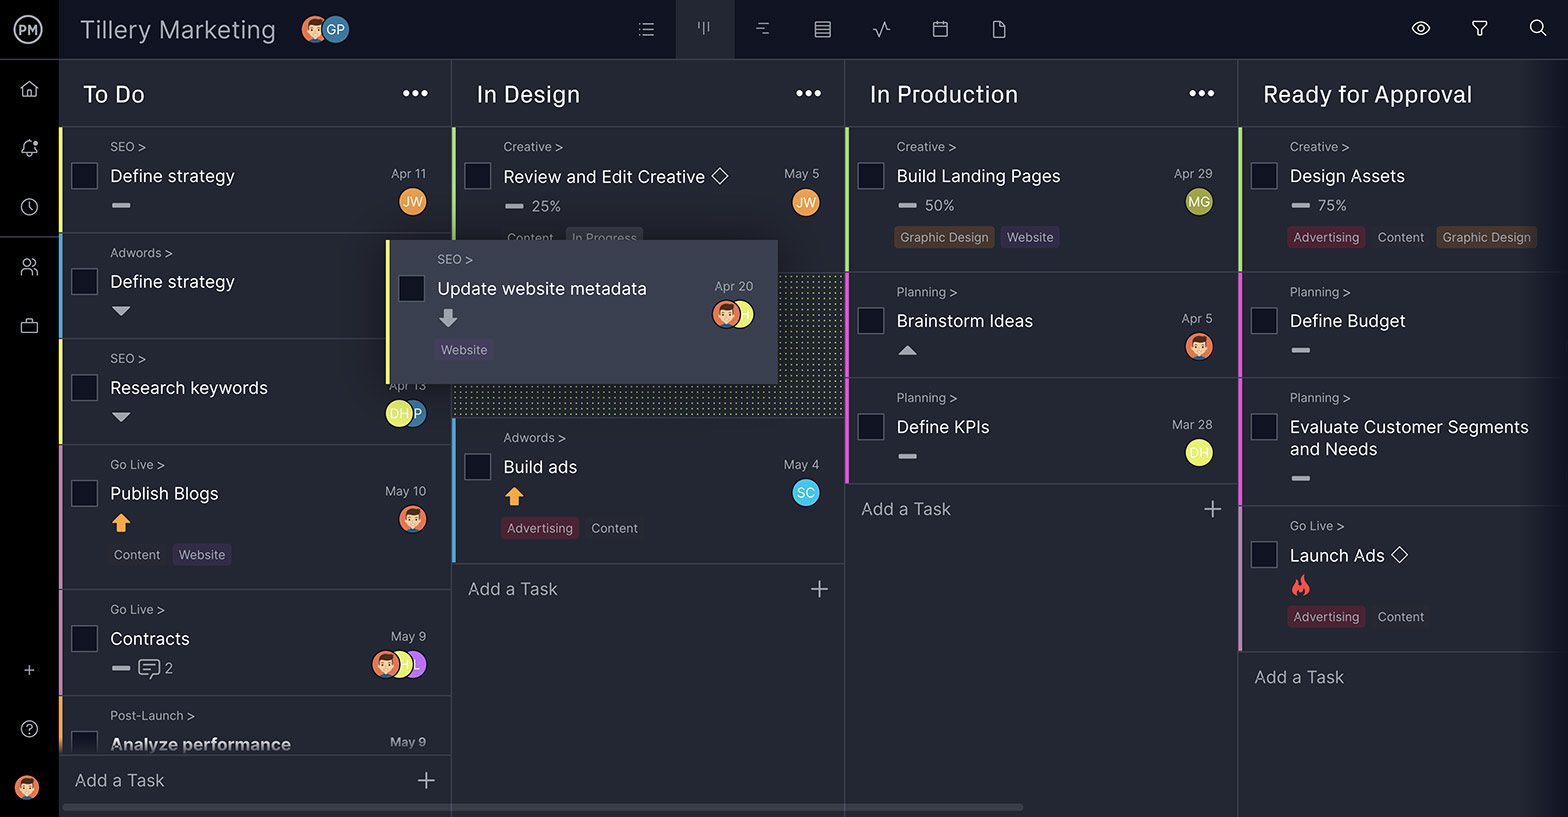Click the Website tag on Publish Blogs
This screenshot has width=1568, height=817.
pos(202,555)
